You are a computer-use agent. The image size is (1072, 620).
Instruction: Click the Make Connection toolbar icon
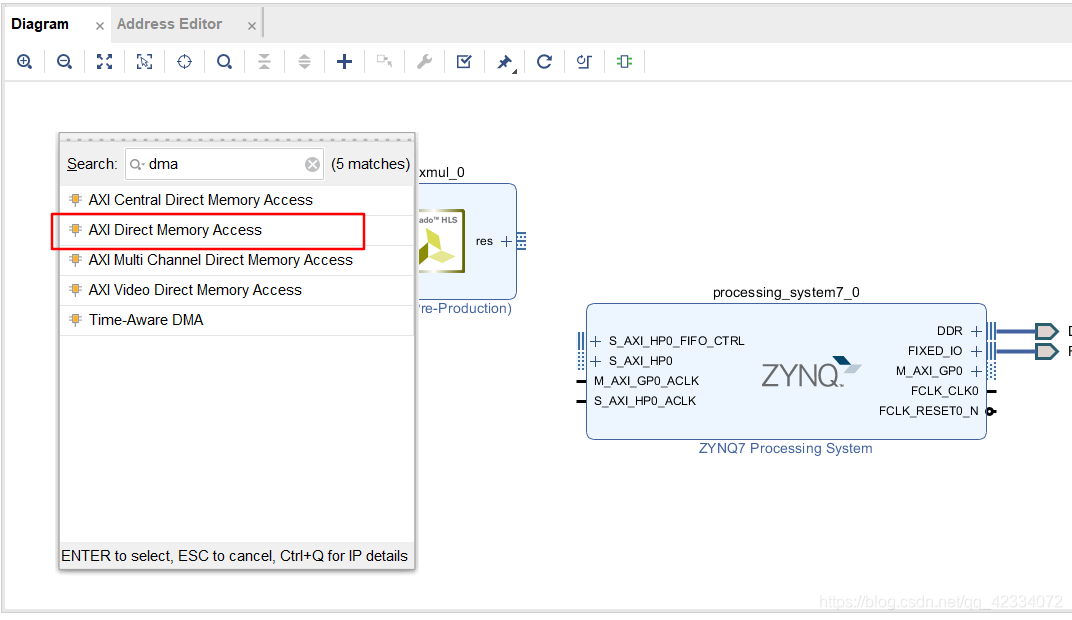[x=384, y=62]
